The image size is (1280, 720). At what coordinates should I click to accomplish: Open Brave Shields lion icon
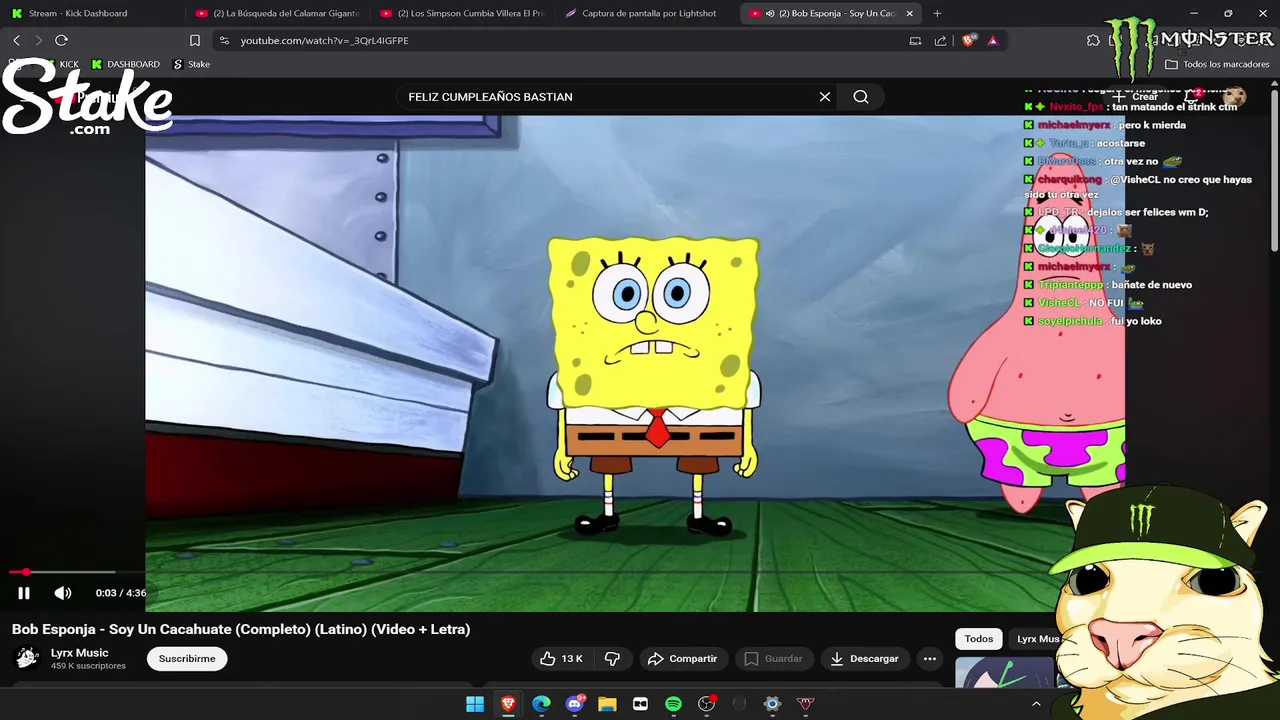(968, 41)
